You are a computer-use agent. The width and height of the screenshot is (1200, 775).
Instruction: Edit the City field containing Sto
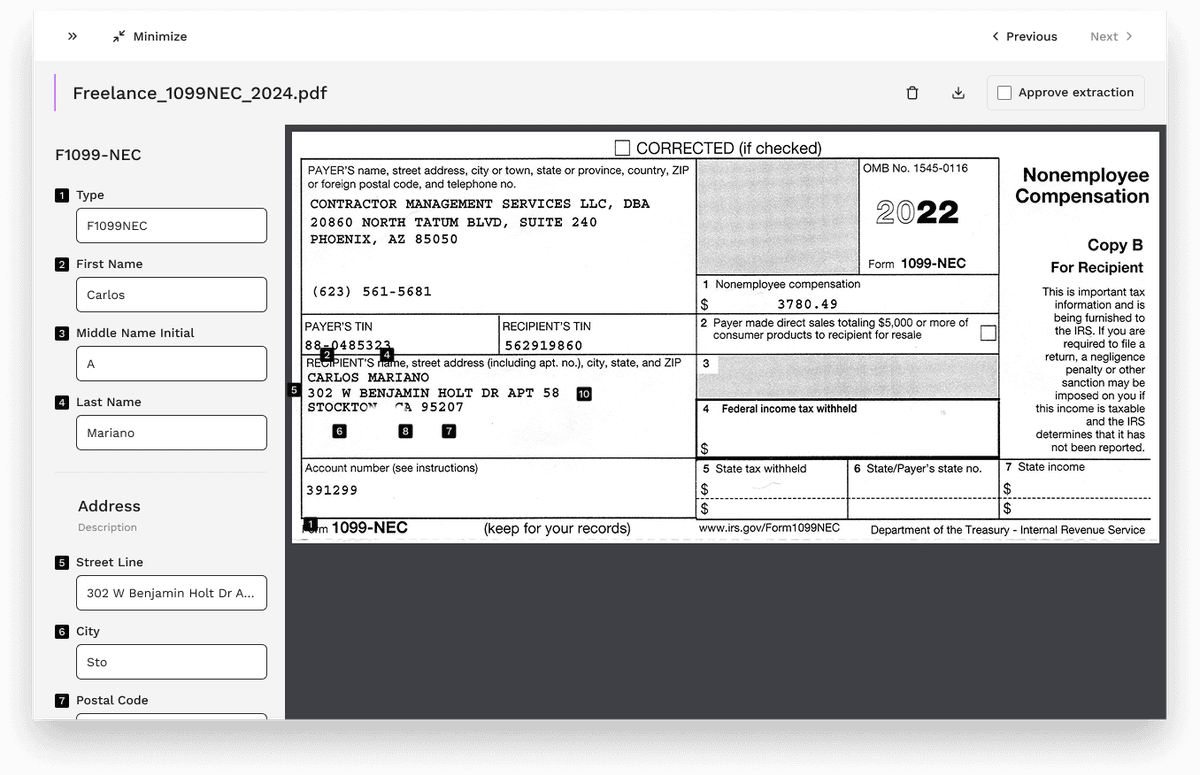[x=171, y=661]
